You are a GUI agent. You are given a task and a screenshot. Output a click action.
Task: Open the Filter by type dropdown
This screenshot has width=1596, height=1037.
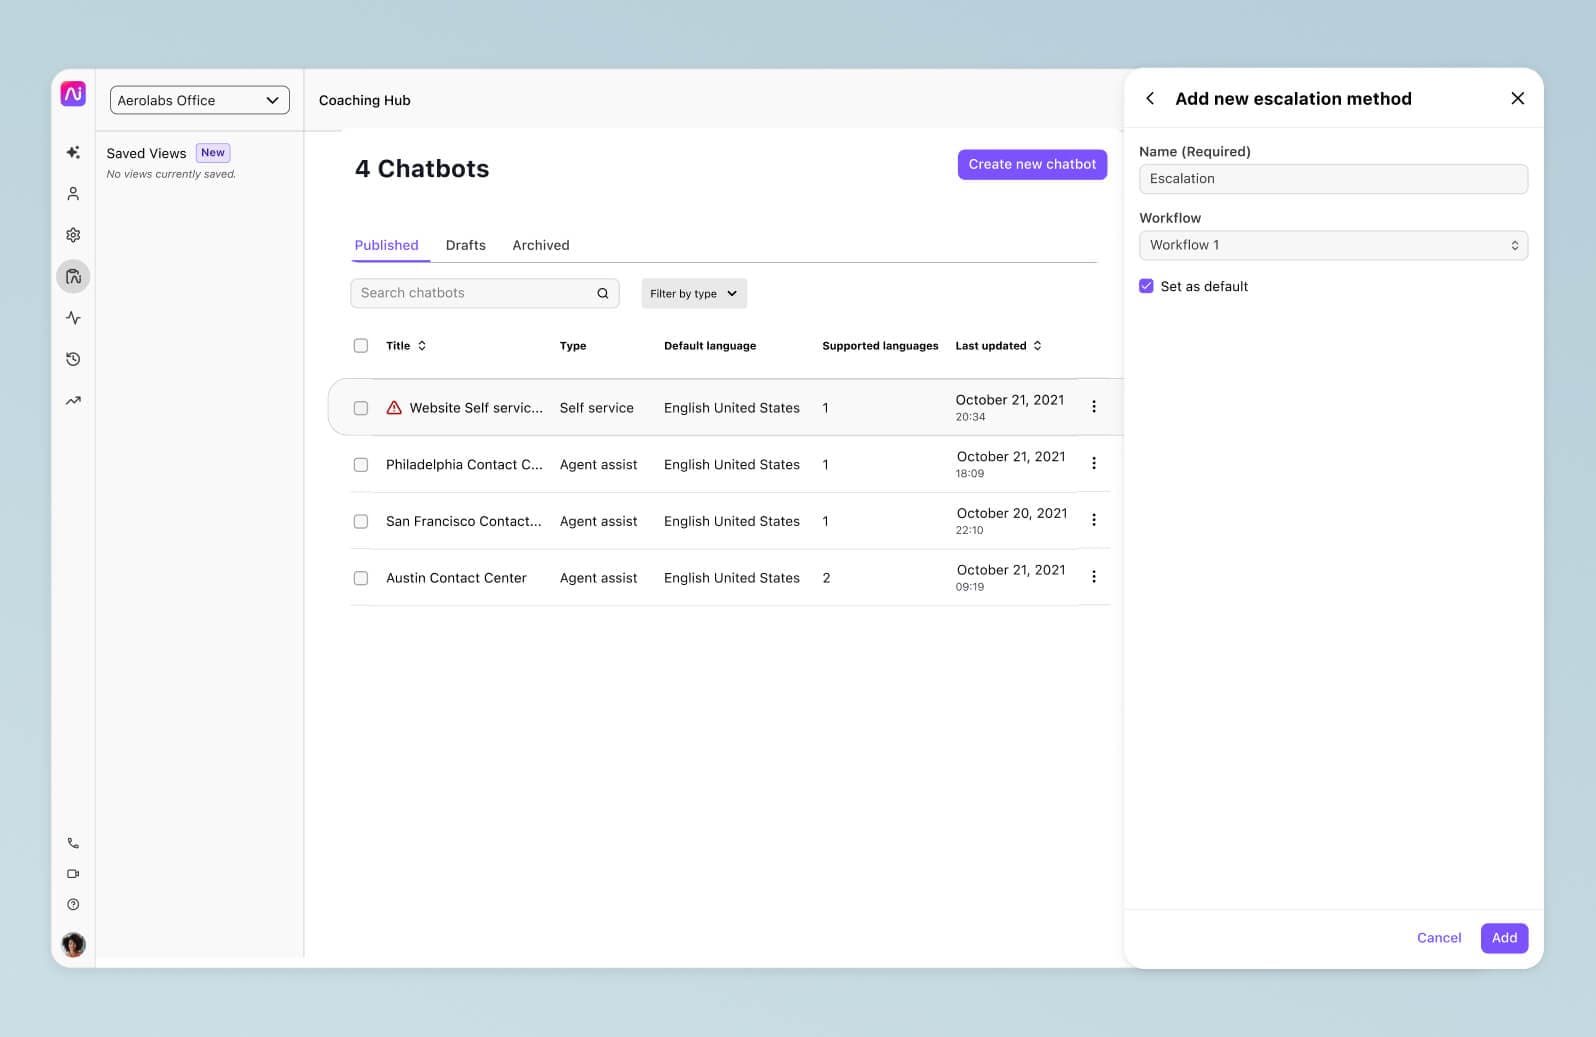693,293
